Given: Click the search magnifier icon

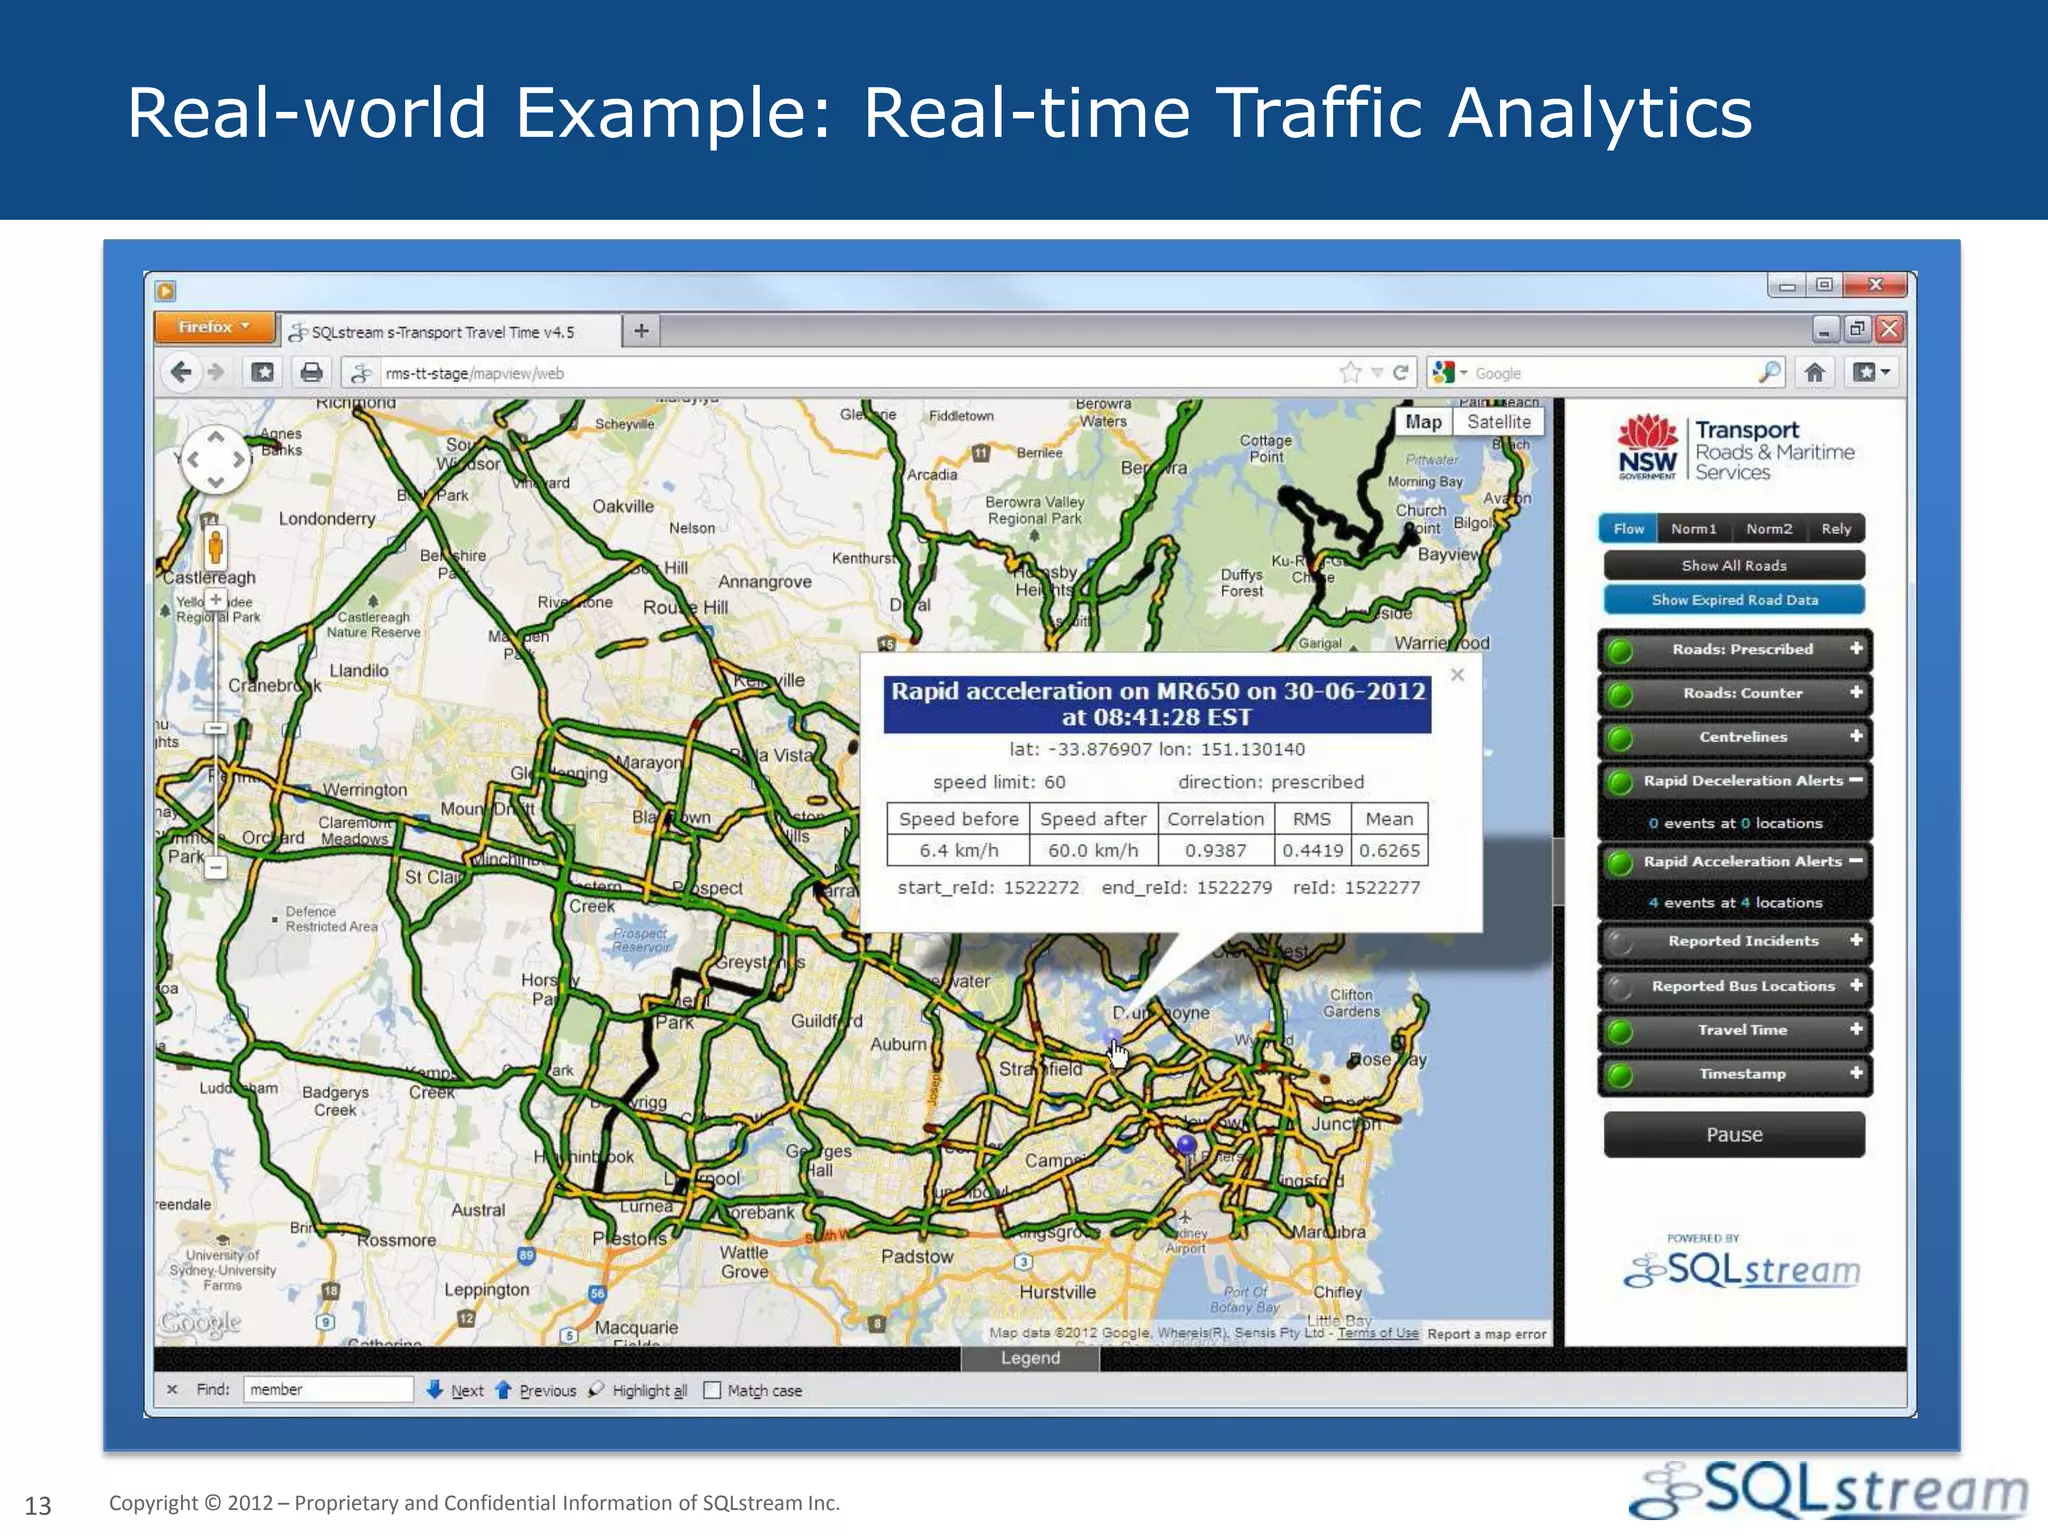Looking at the screenshot, I should pyautogui.click(x=1769, y=373).
